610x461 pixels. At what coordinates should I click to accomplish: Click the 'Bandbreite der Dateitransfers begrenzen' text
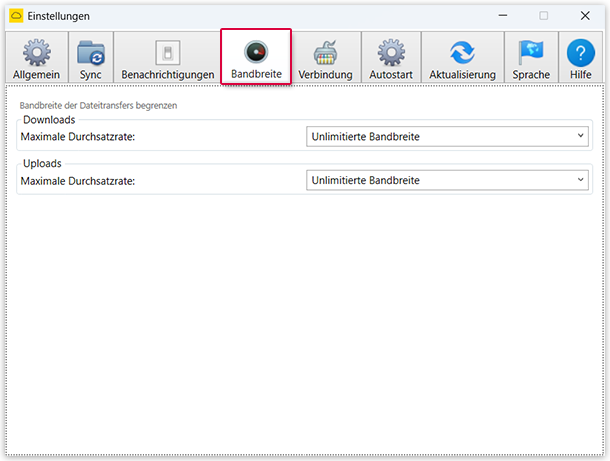pyautogui.click(x=98, y=105)
